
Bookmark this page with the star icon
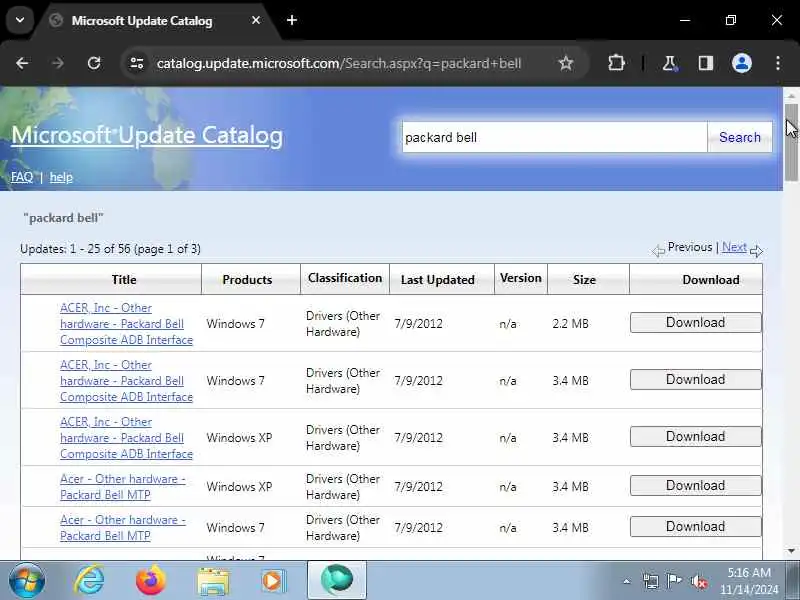(566, 63)
